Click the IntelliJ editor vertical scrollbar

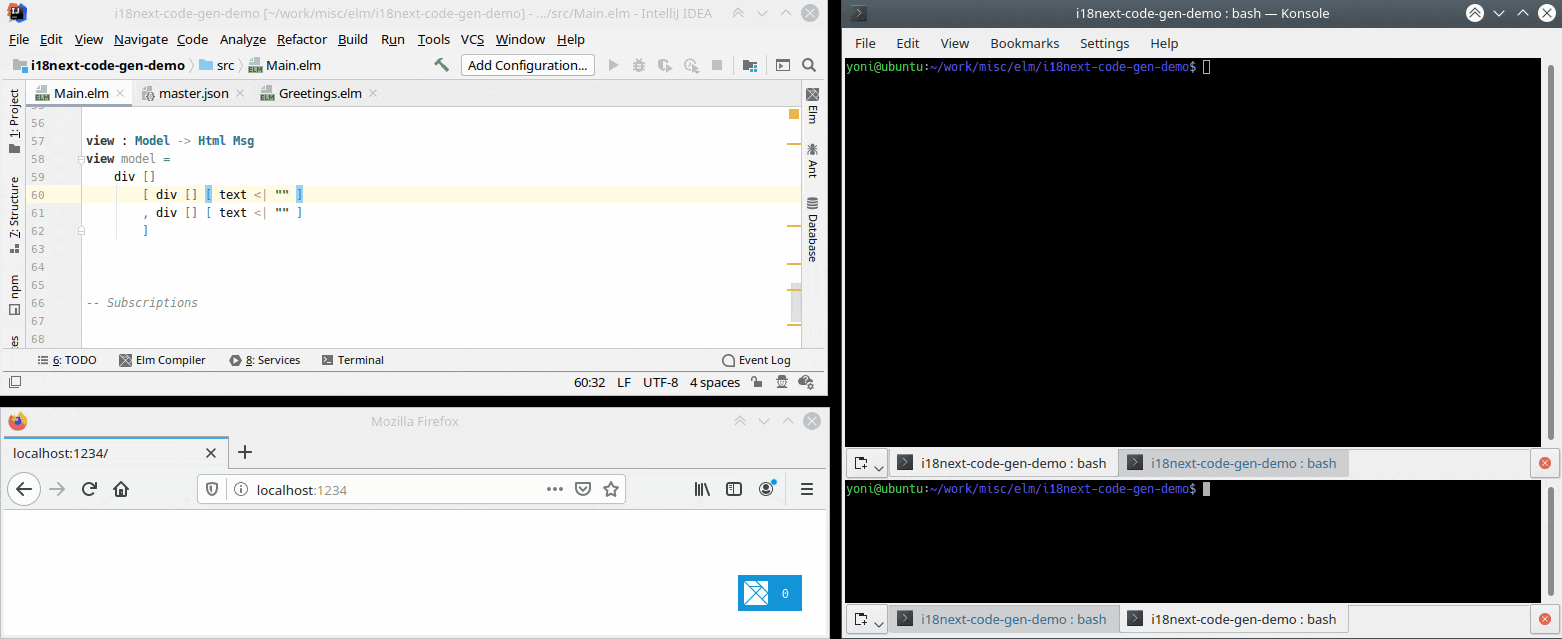[796, 303]
